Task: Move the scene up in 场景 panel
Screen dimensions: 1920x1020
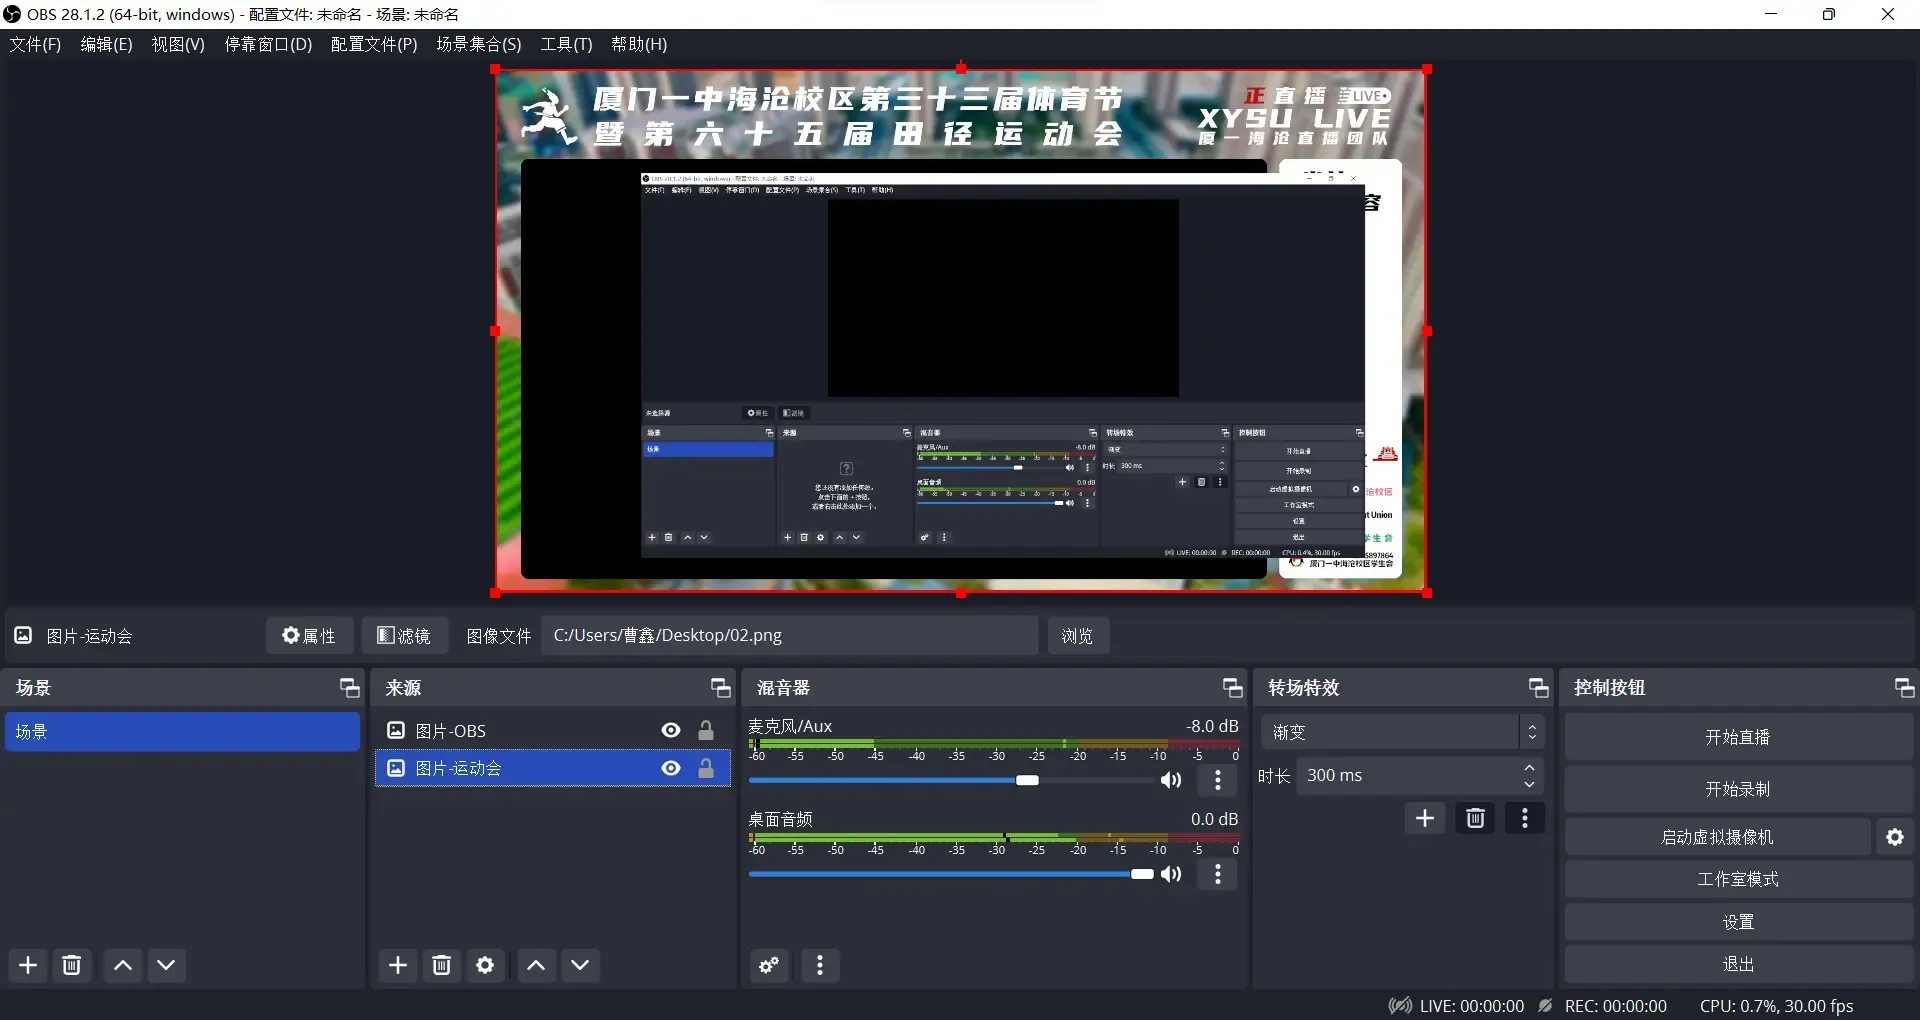Action: point(123,965)
